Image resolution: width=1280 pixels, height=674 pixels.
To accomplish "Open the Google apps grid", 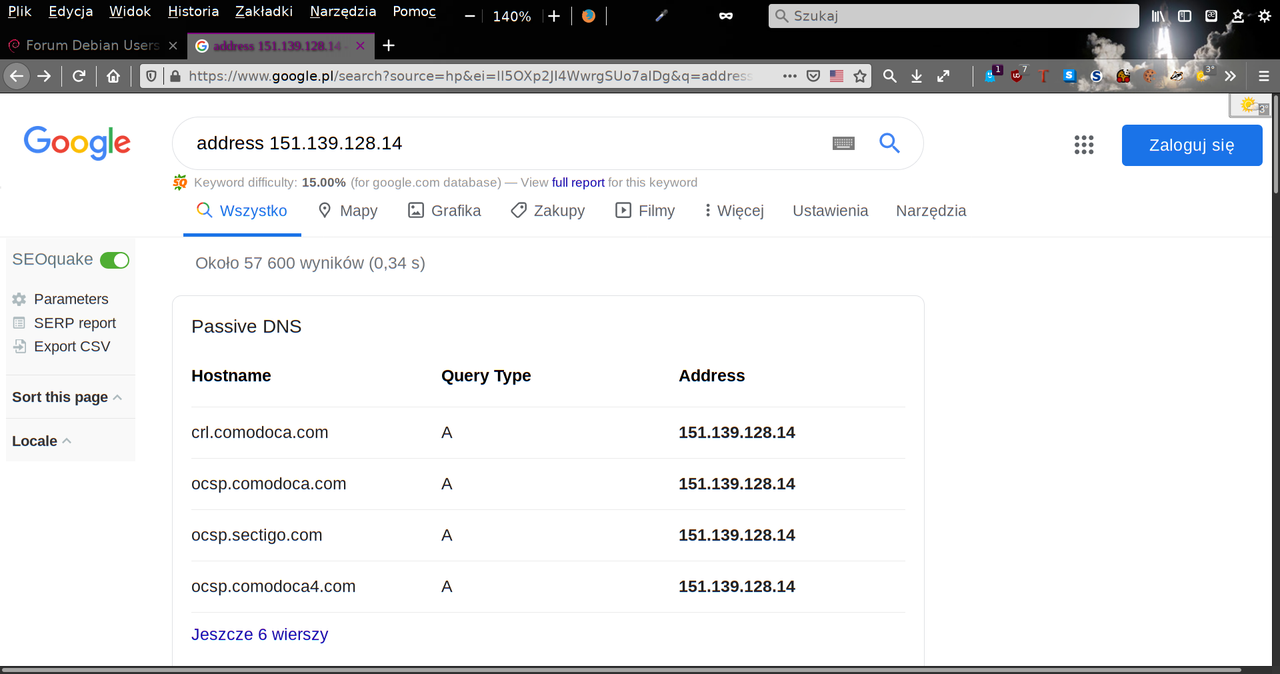I will (x=1084, y=145).
